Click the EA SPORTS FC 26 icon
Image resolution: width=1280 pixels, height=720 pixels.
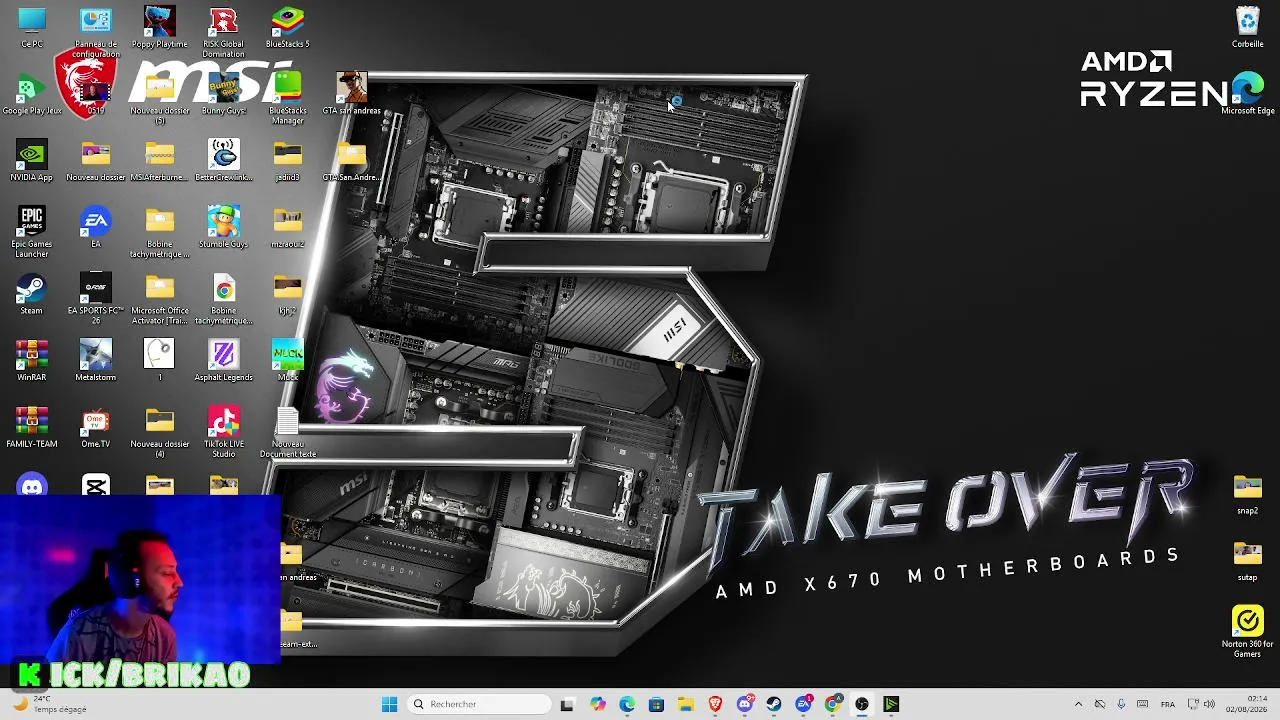[96, 299]
